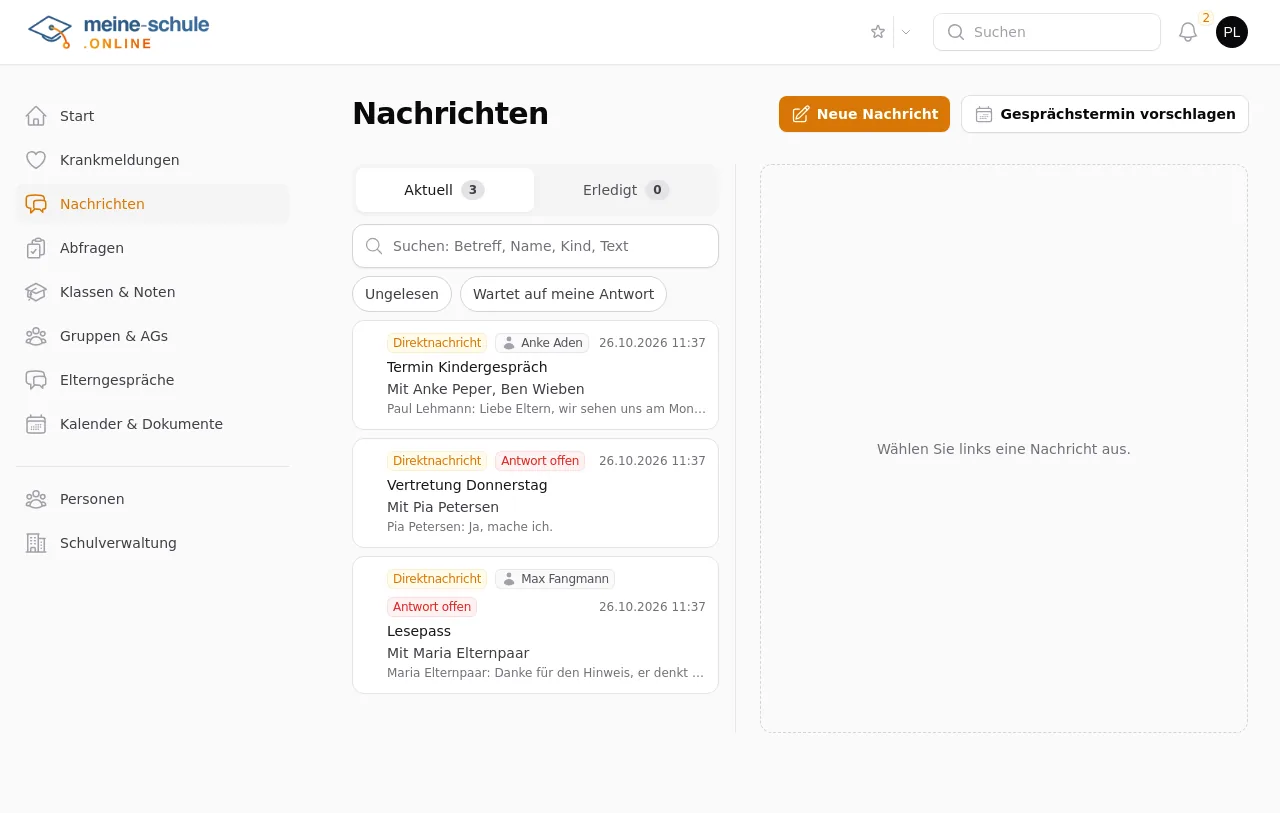
Task: Switch to the Aktuell tab
Action: tap(445, 190)
